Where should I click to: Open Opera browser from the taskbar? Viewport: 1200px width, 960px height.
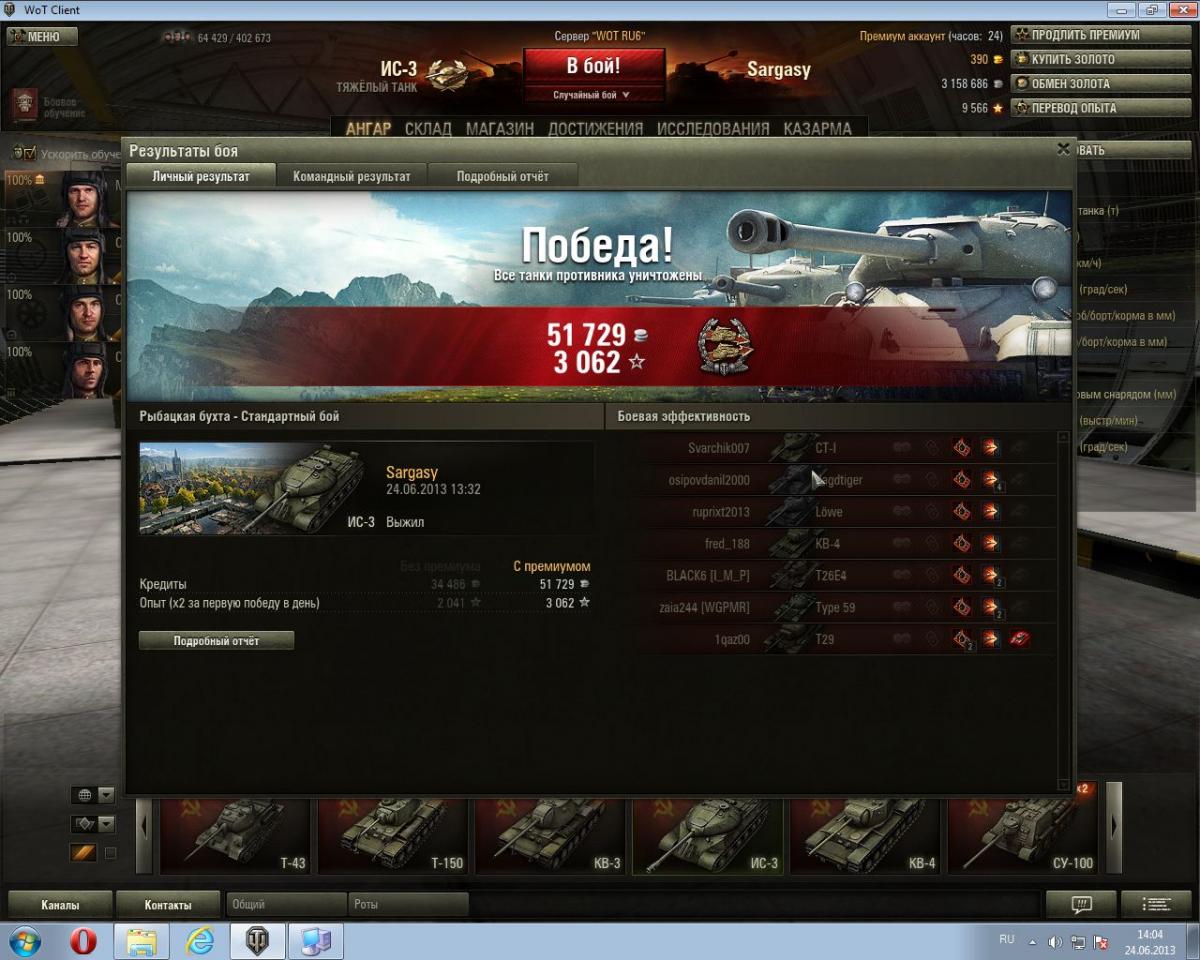(83, 941)
